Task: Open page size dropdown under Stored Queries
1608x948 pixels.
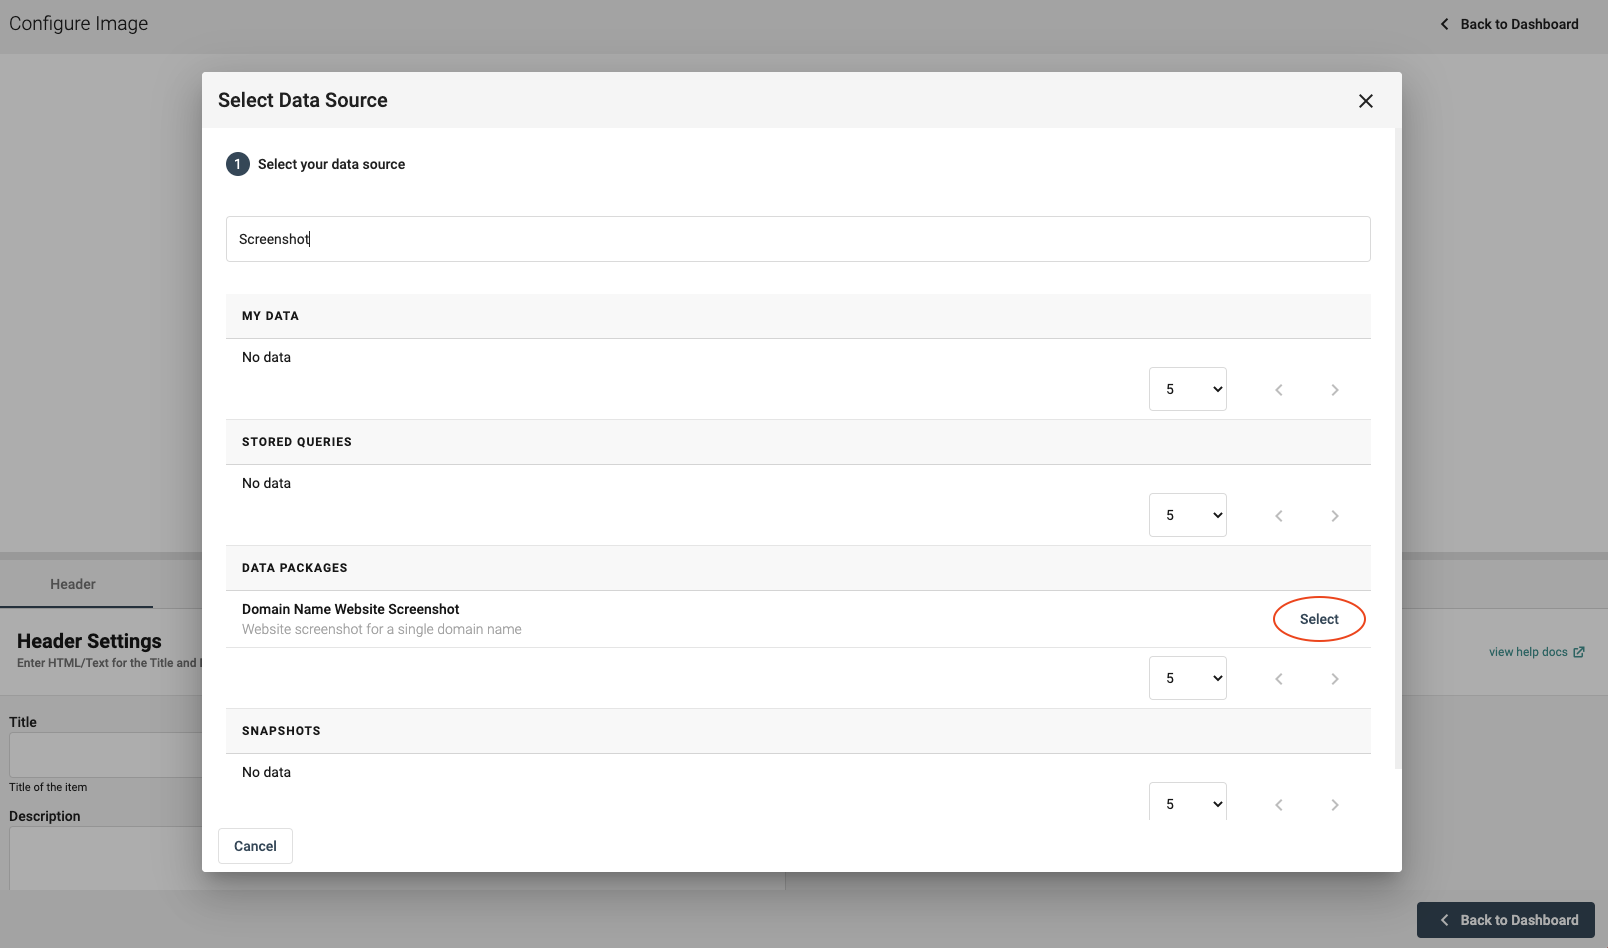Action: click(x=1187, y=516)
